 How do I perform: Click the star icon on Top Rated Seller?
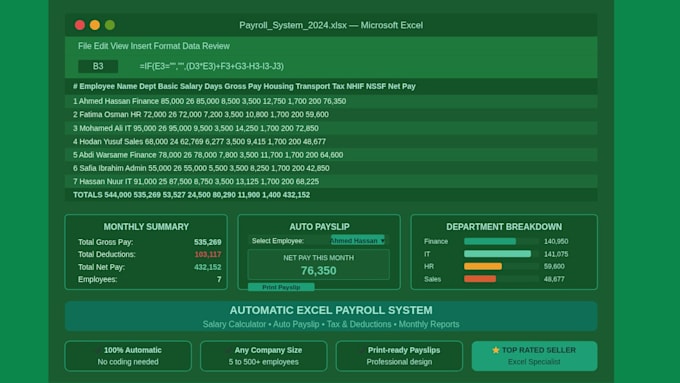496,350
